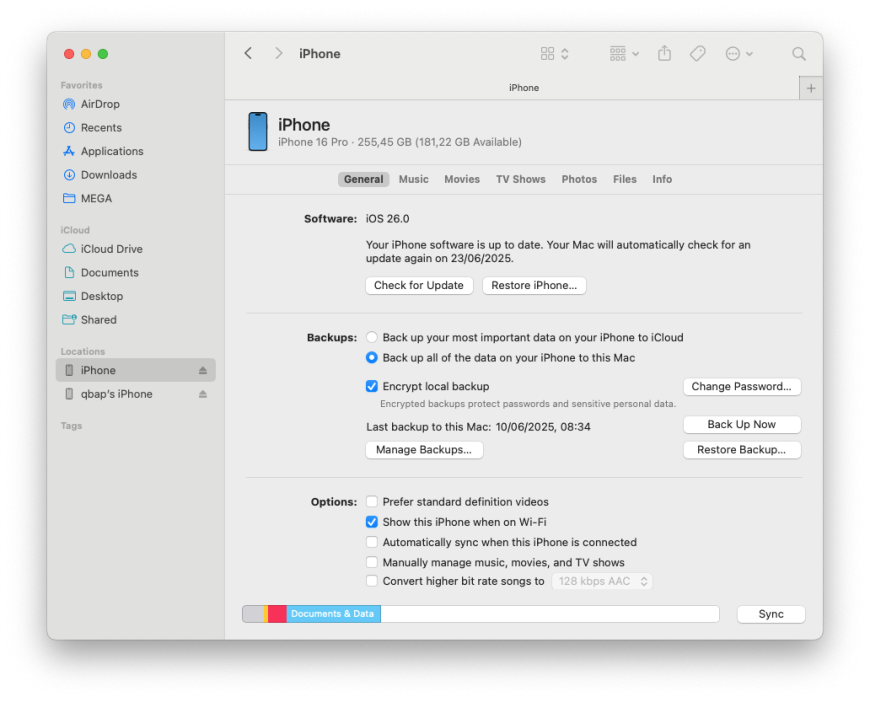Click Manage Backups... button
This screenshot has width=870, height=702.
coord(424,450)
